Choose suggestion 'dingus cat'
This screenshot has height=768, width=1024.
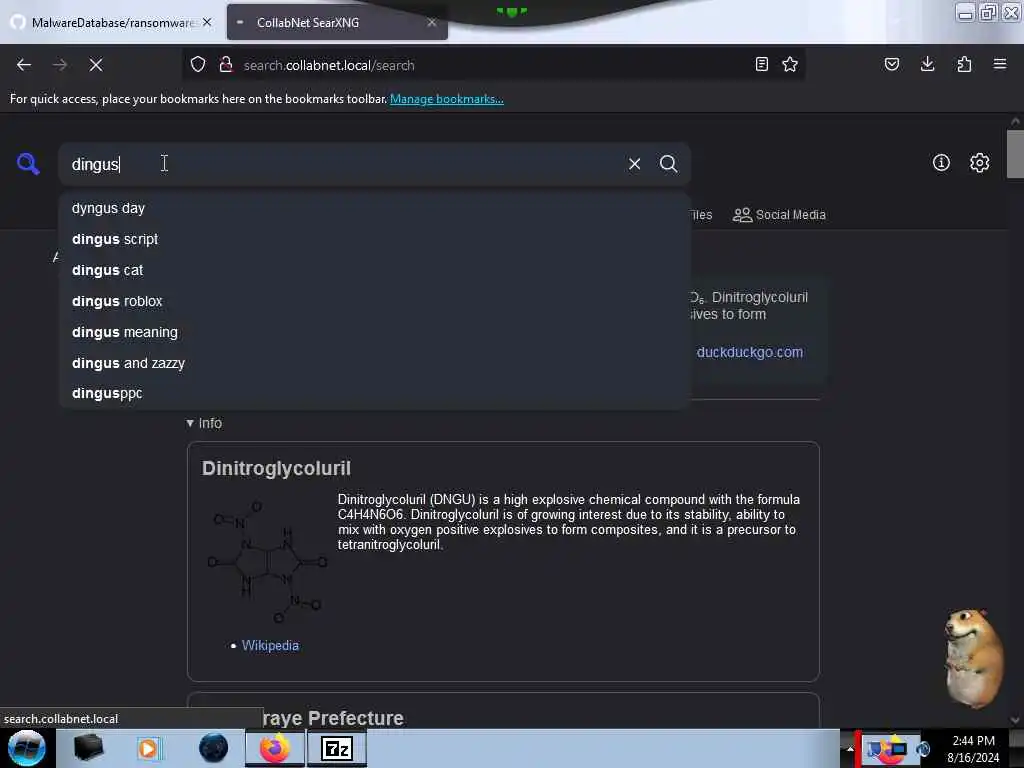[375, 270]
